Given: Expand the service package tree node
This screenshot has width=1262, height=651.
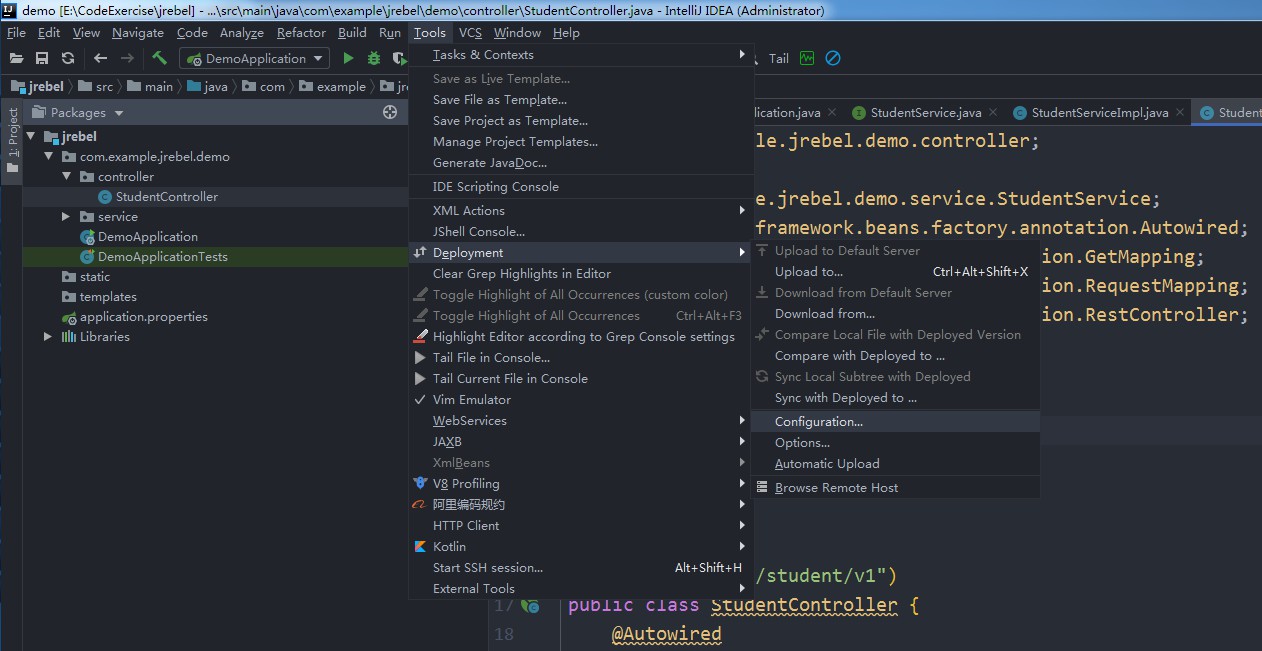Looking at the screenshot, I should 67,217.
